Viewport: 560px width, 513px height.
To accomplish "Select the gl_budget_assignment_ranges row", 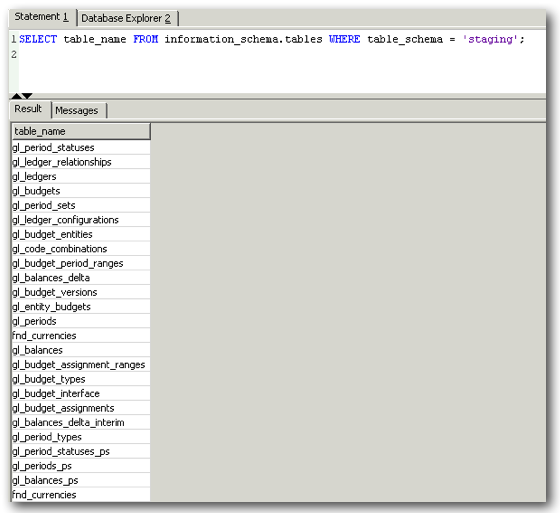I will click(81, 364).
